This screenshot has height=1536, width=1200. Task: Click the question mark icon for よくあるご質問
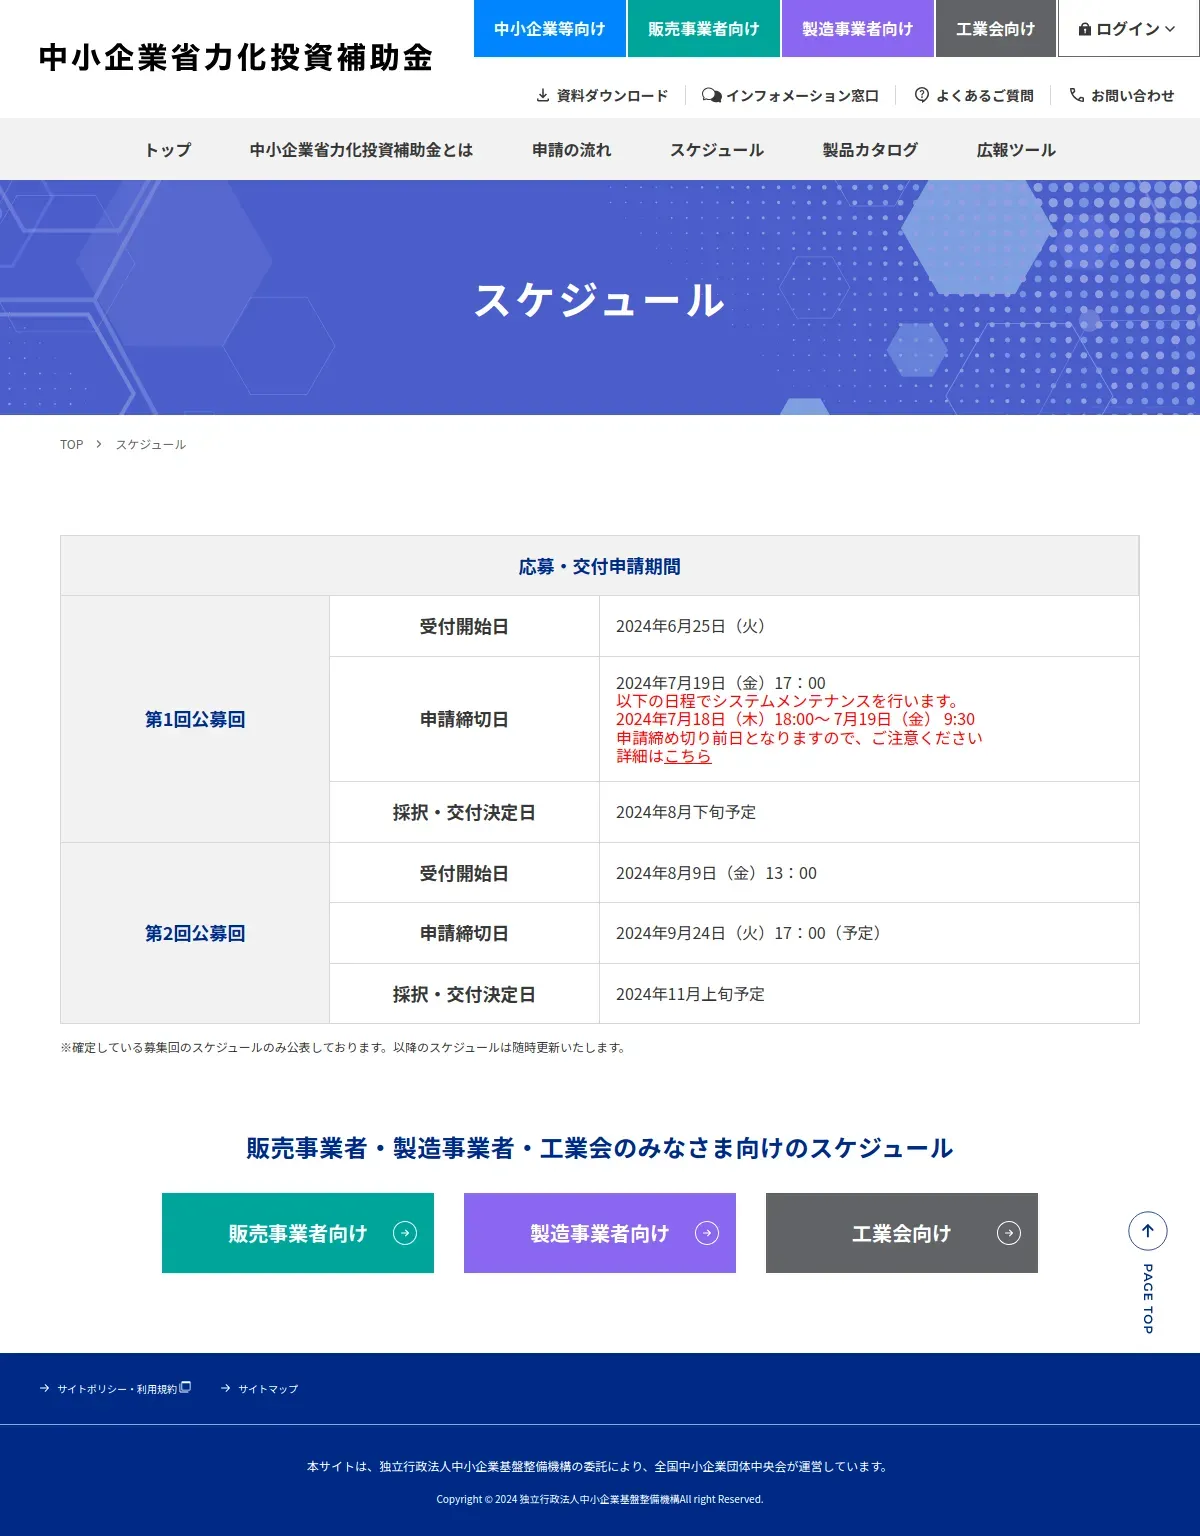(x=922, y=95)
